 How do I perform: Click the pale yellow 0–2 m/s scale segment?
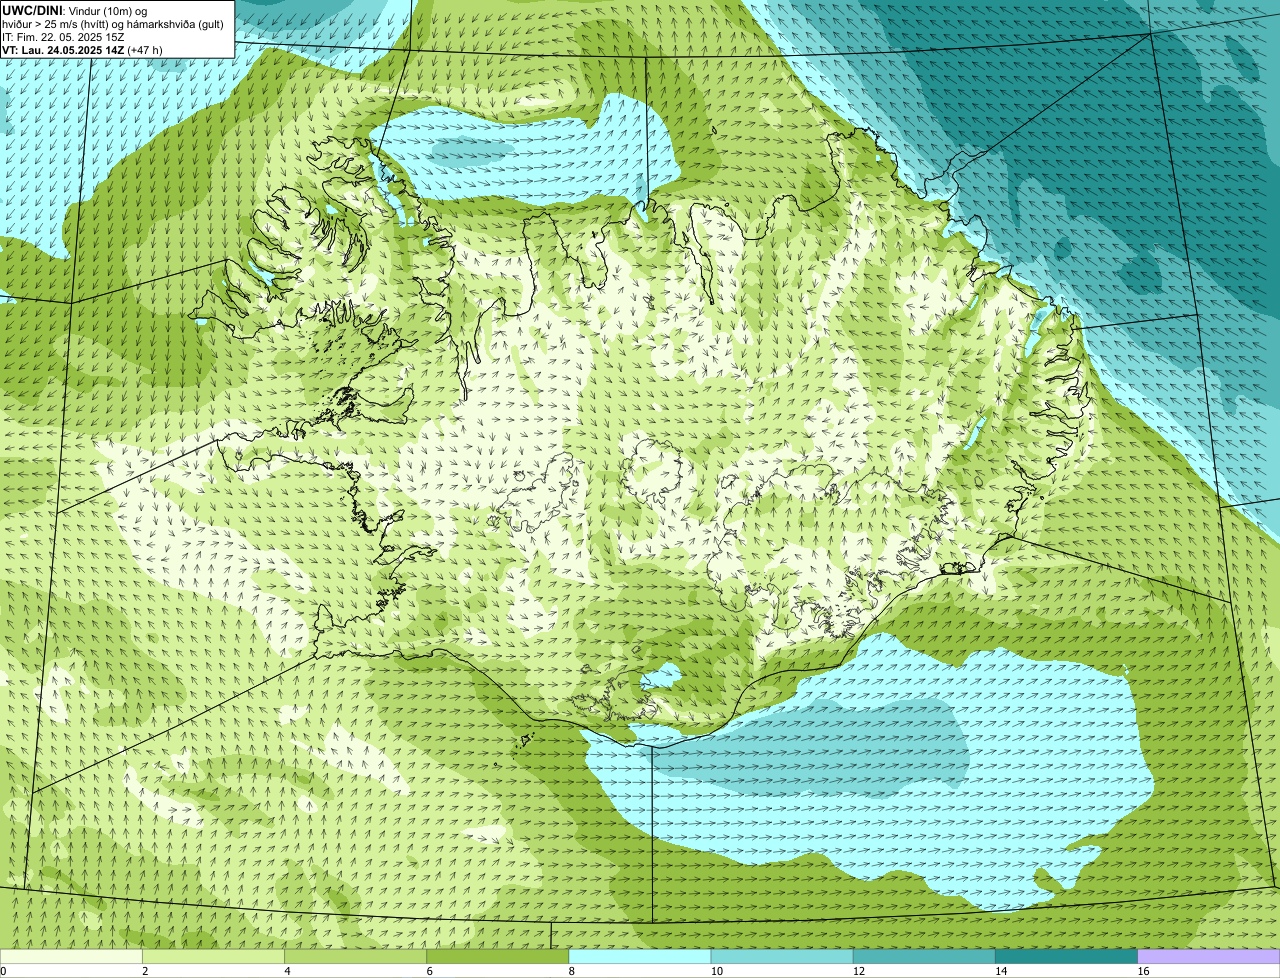click(x=71, y=956)
